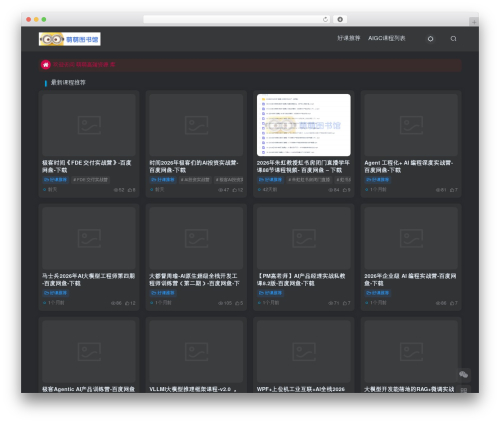500x423 pixels.
Task: Open the WPF+上位机工业互联+AI全栈 title
Action: pyautogui.click(x=301, y=389)
